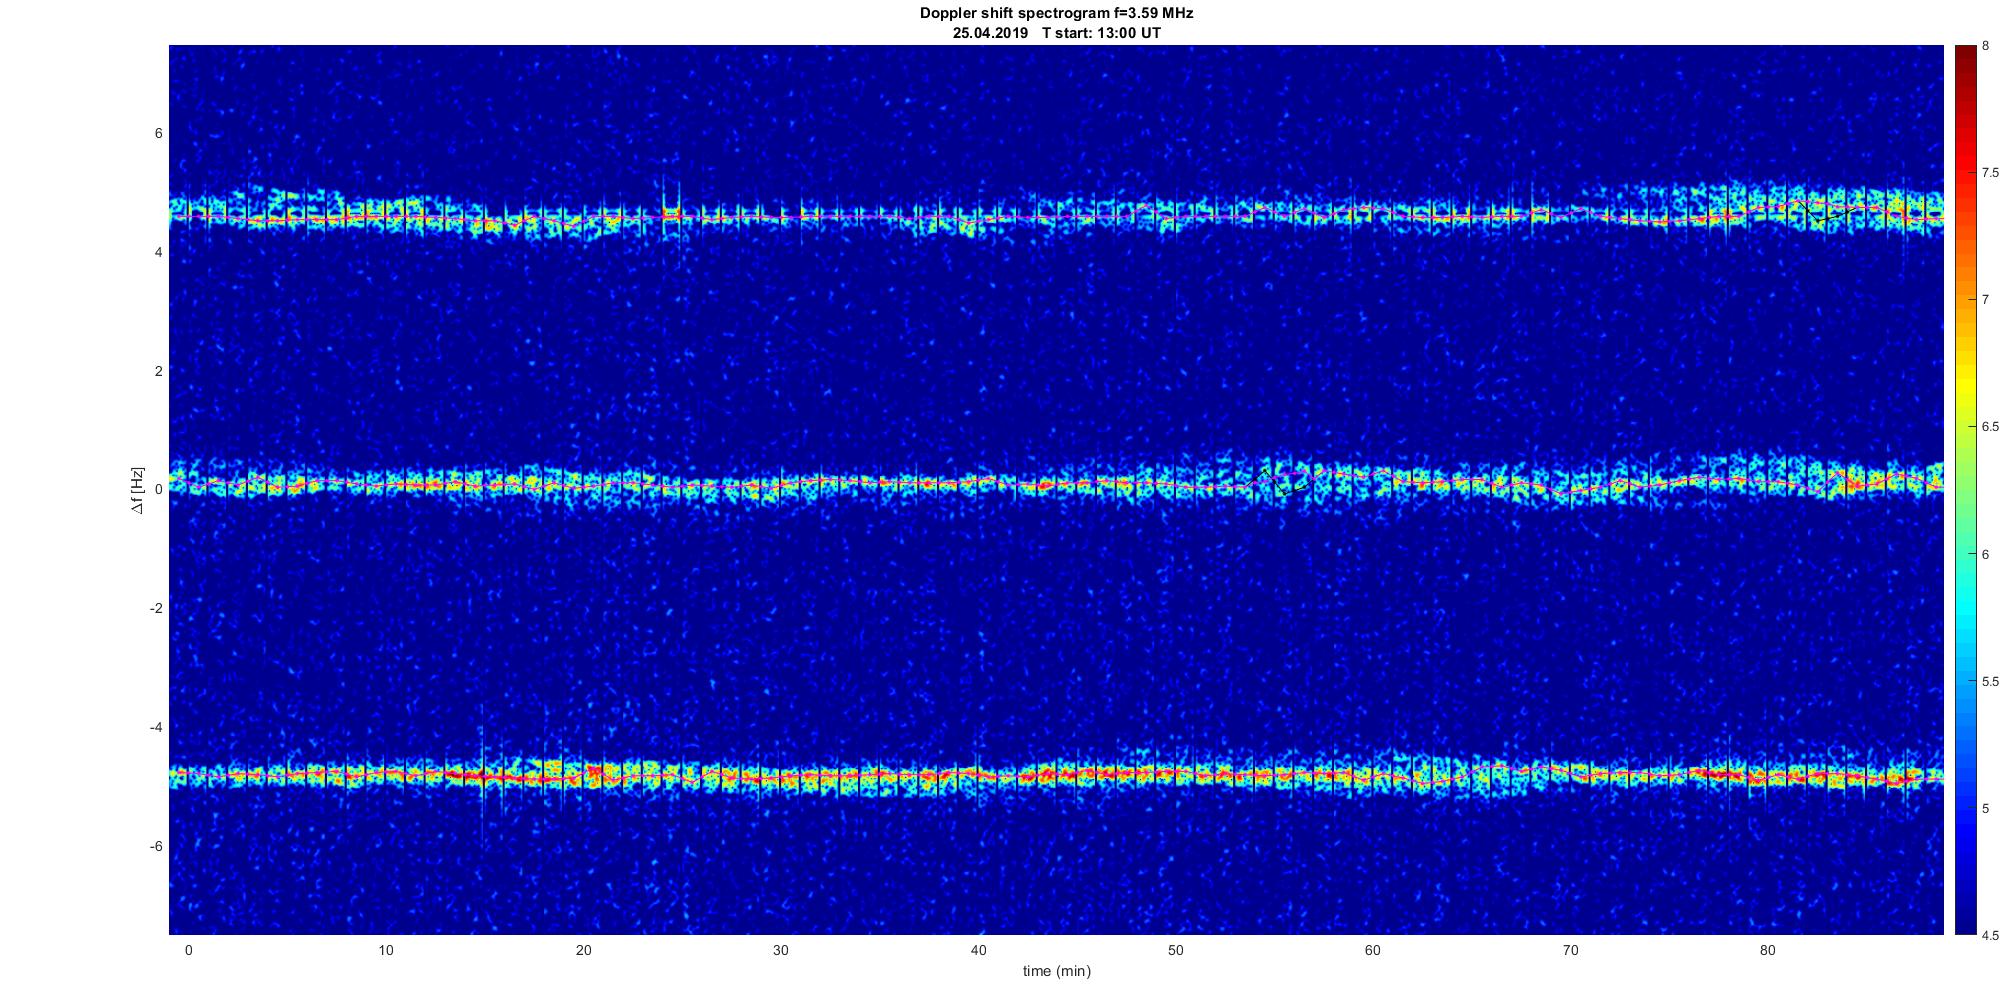Click the subtitle "25.04.2019 T start: 13:00 UT"
The height and width of the screenshot is (1003, 2000).
(1056, 33)
